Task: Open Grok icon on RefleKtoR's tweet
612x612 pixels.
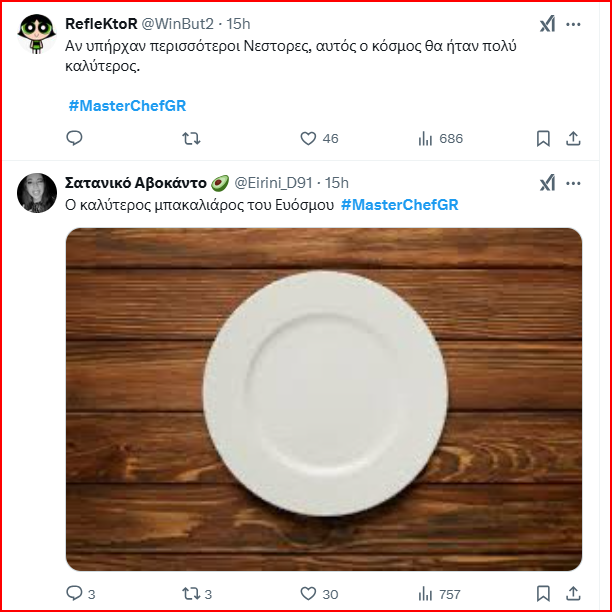Action: [x=547, y=24]
